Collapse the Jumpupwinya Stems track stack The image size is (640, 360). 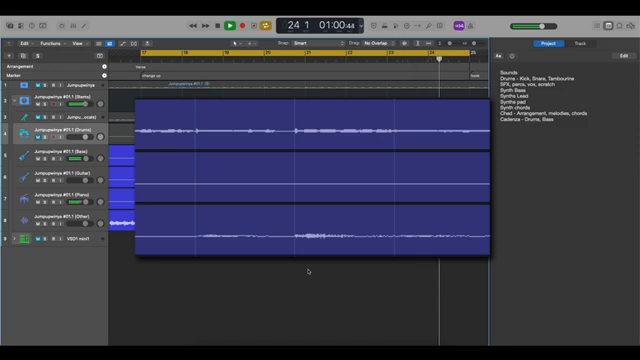(15, 100)
